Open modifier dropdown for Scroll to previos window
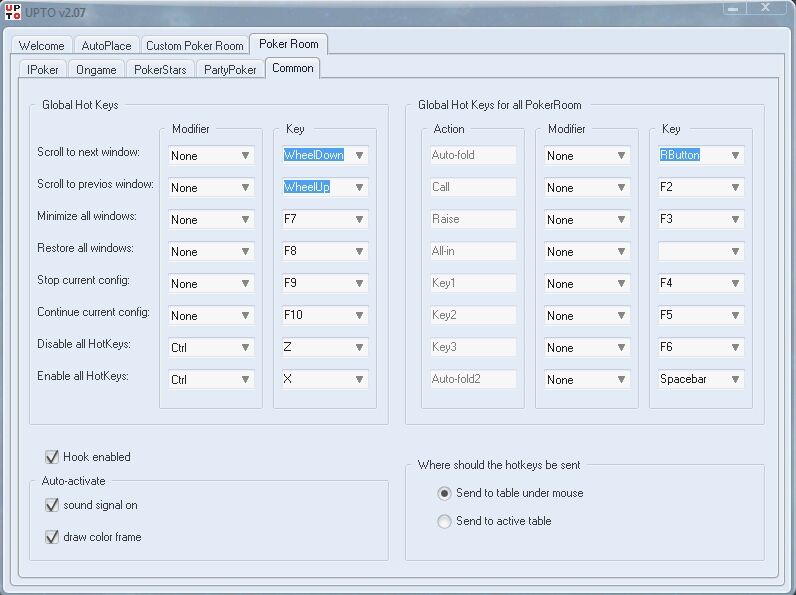Viewport: 796px width, 595px height. [211, 187]
